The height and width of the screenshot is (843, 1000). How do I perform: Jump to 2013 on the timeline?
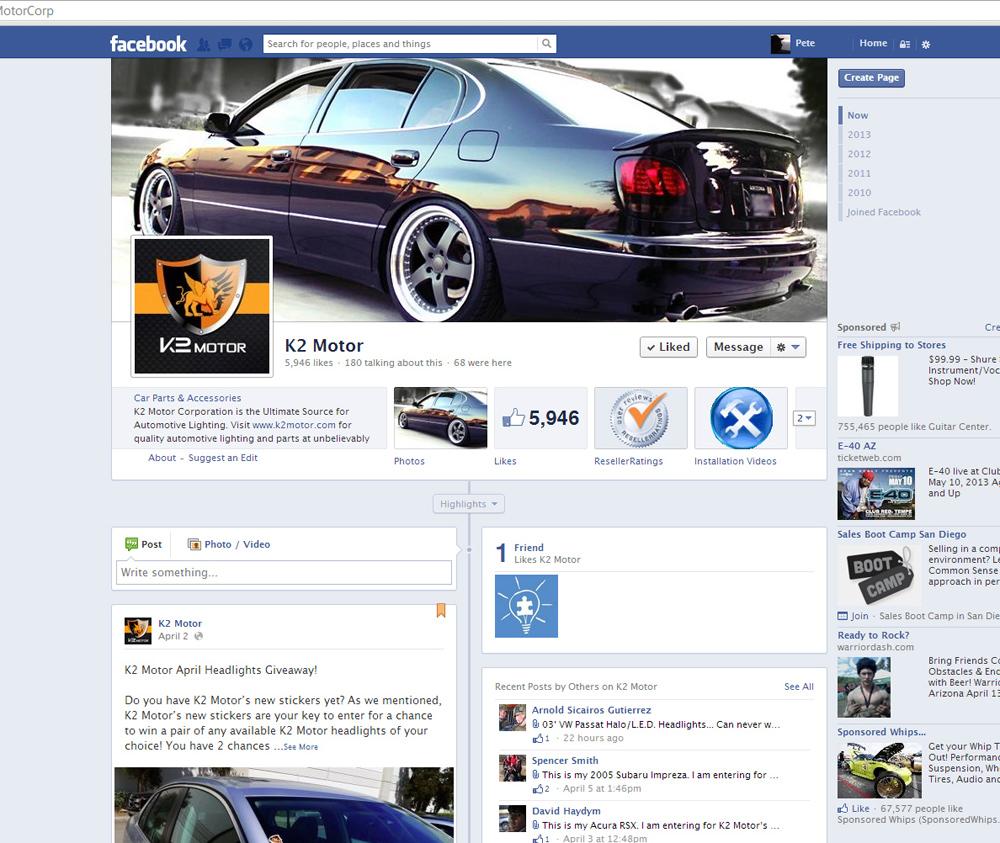click(858, 135)
